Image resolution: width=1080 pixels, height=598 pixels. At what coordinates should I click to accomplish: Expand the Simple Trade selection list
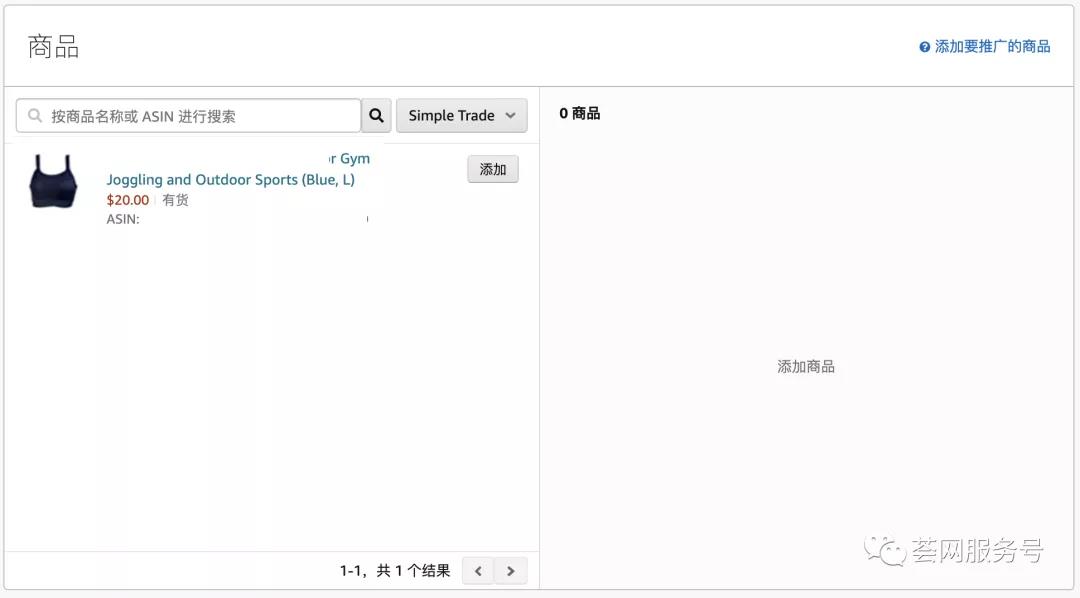click(461, 115)
